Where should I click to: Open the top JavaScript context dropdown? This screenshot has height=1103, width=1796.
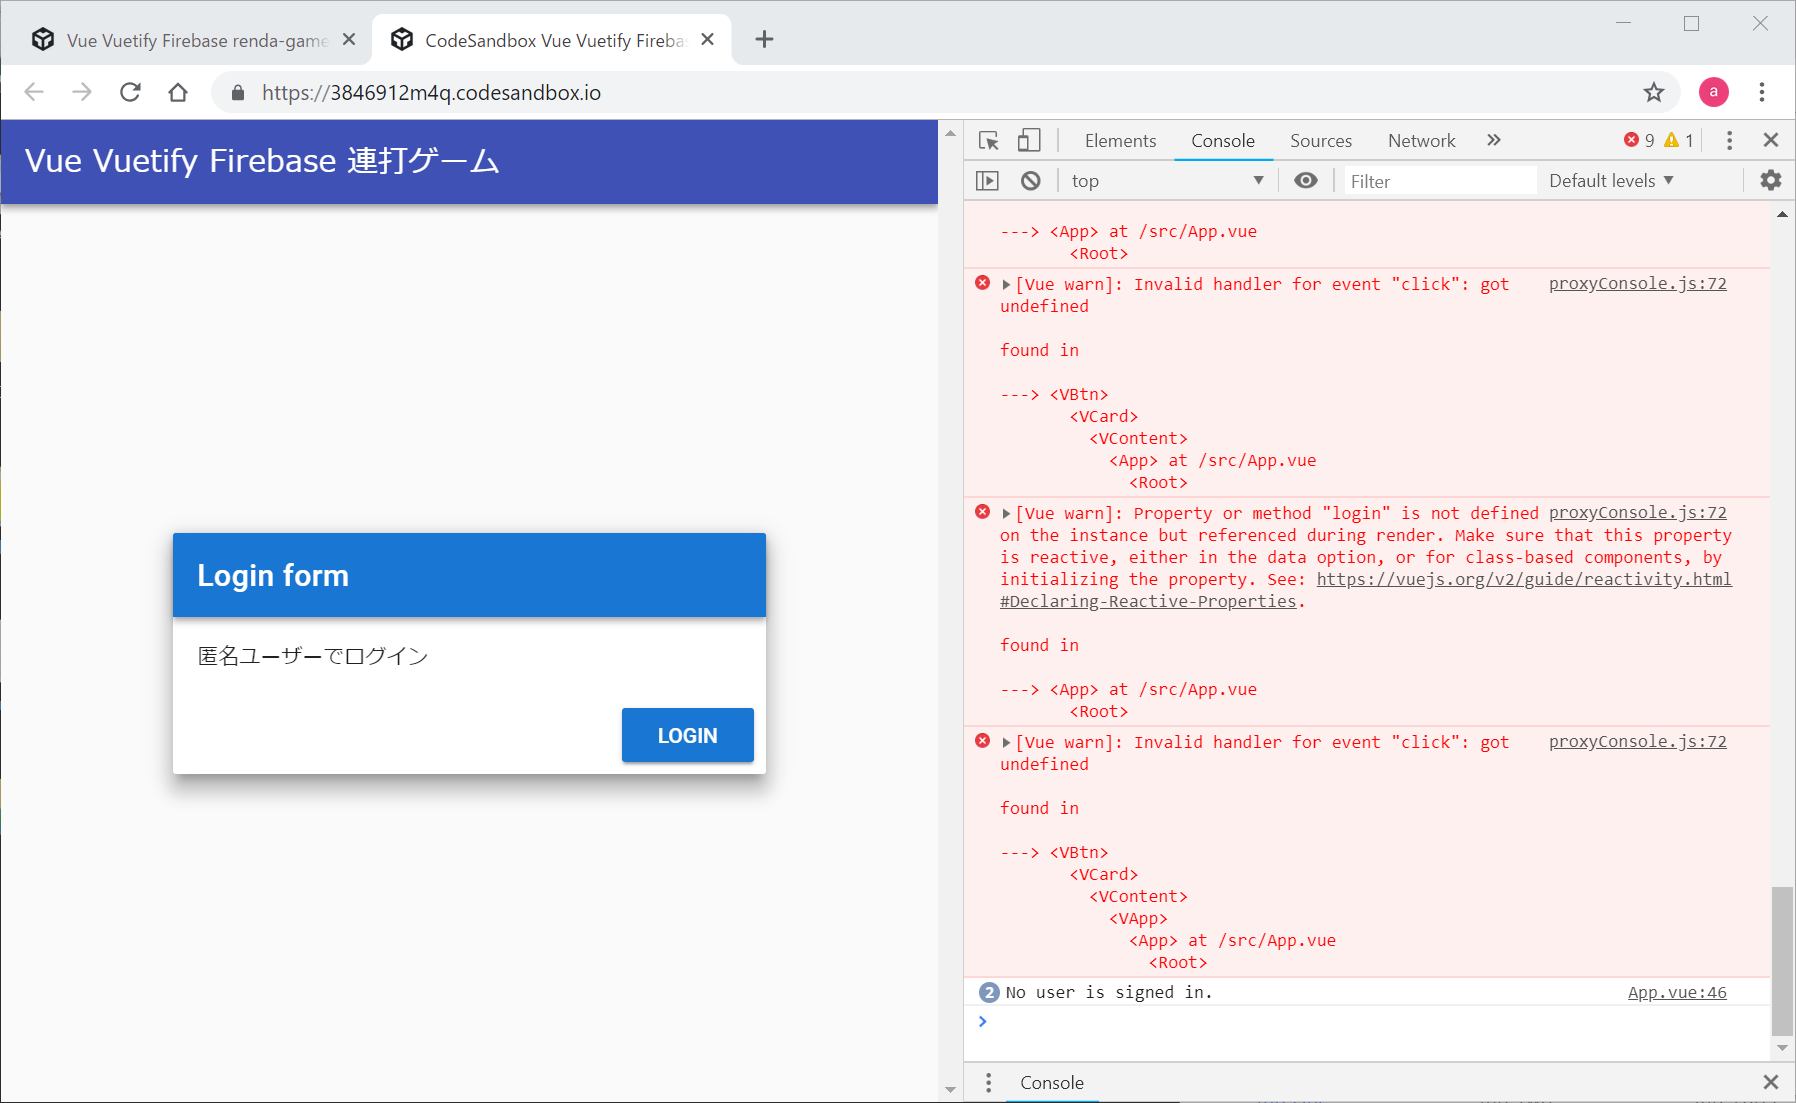tap(1166, 181)
